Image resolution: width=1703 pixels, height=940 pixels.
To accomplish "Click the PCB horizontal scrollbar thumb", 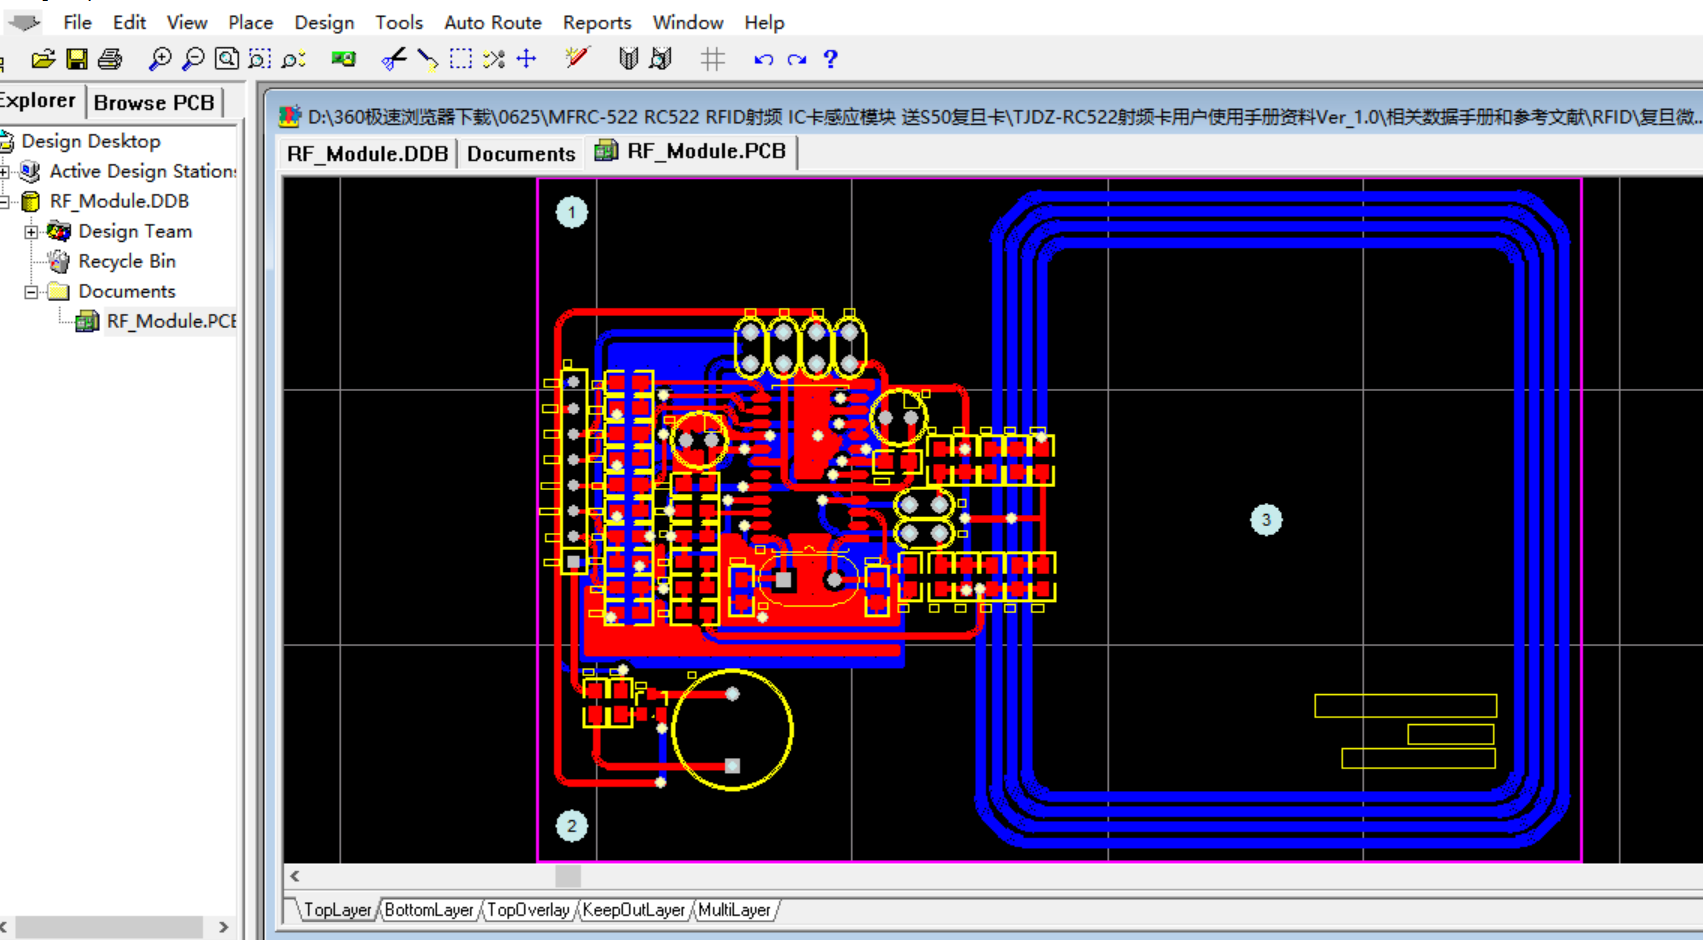I will click(568, 876).
